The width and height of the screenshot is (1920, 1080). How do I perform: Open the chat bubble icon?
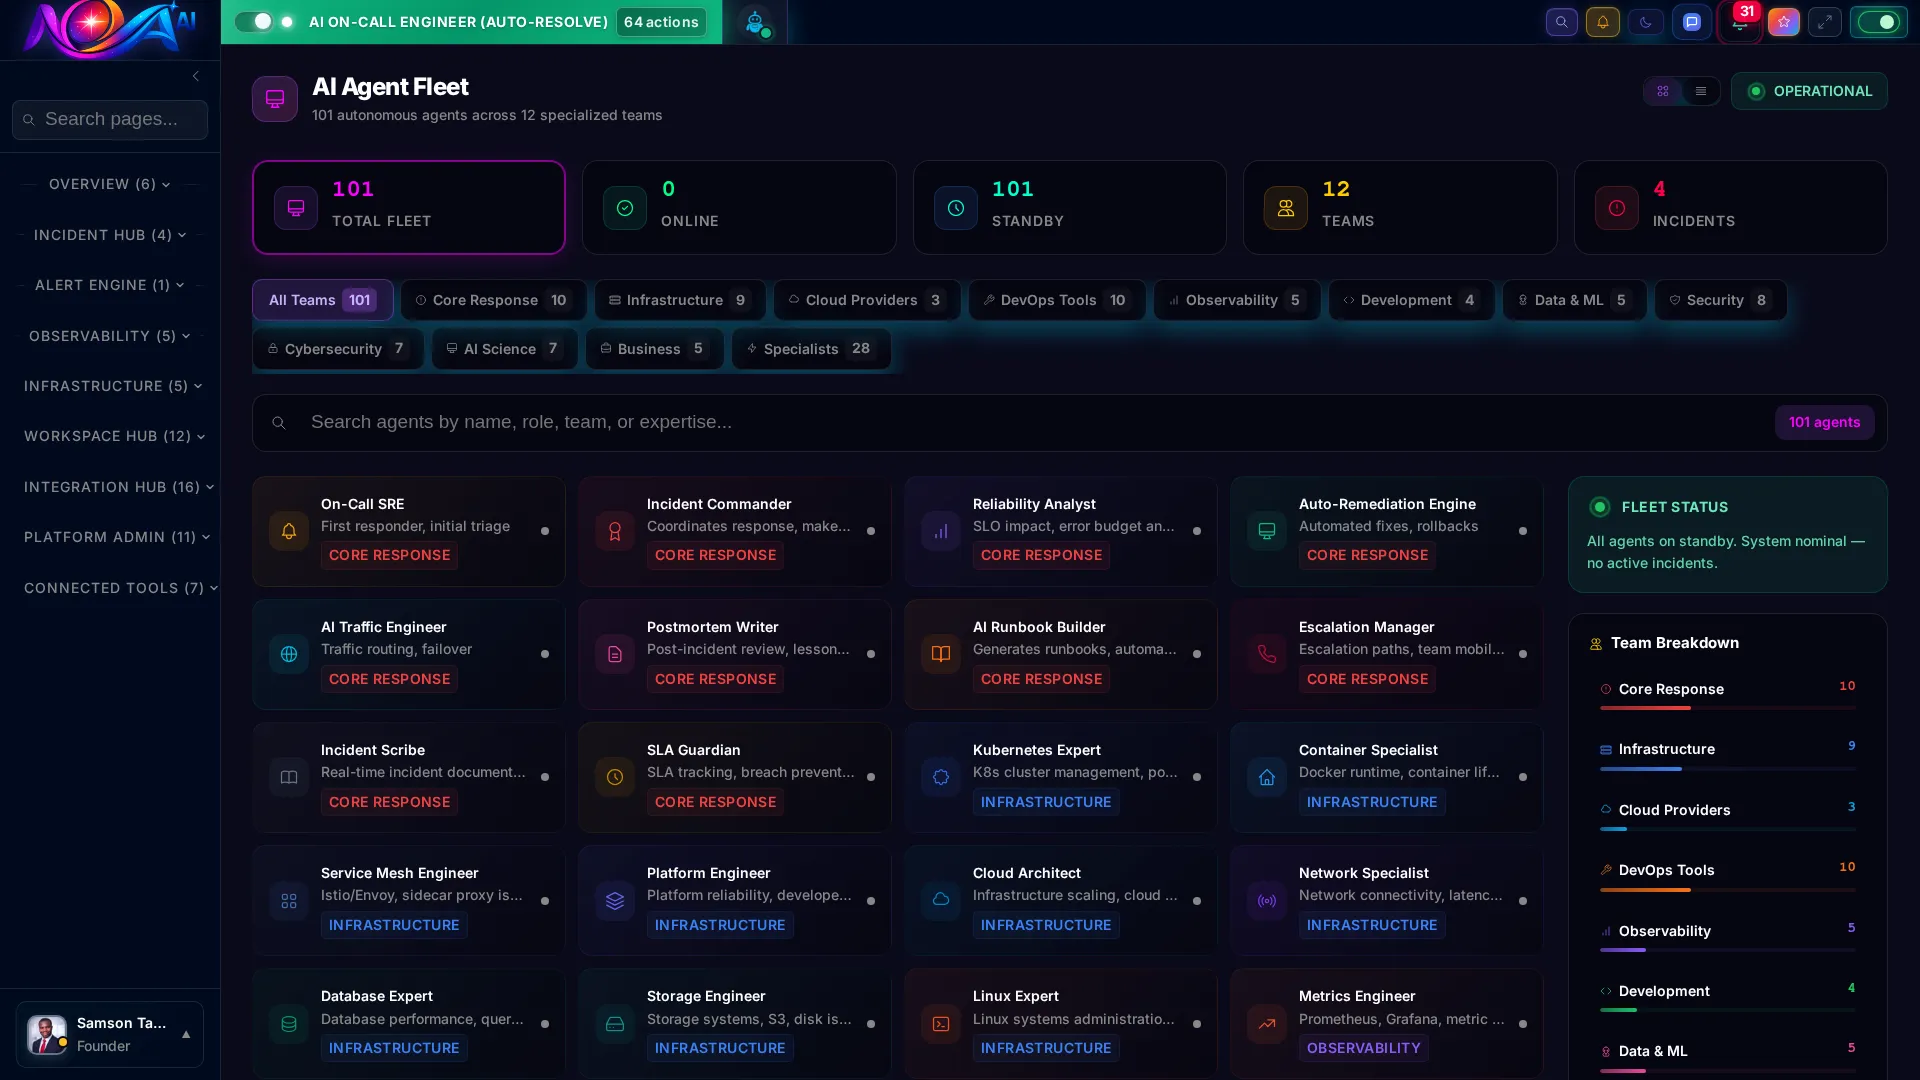pyautogui.click(x=1692, y=22)
